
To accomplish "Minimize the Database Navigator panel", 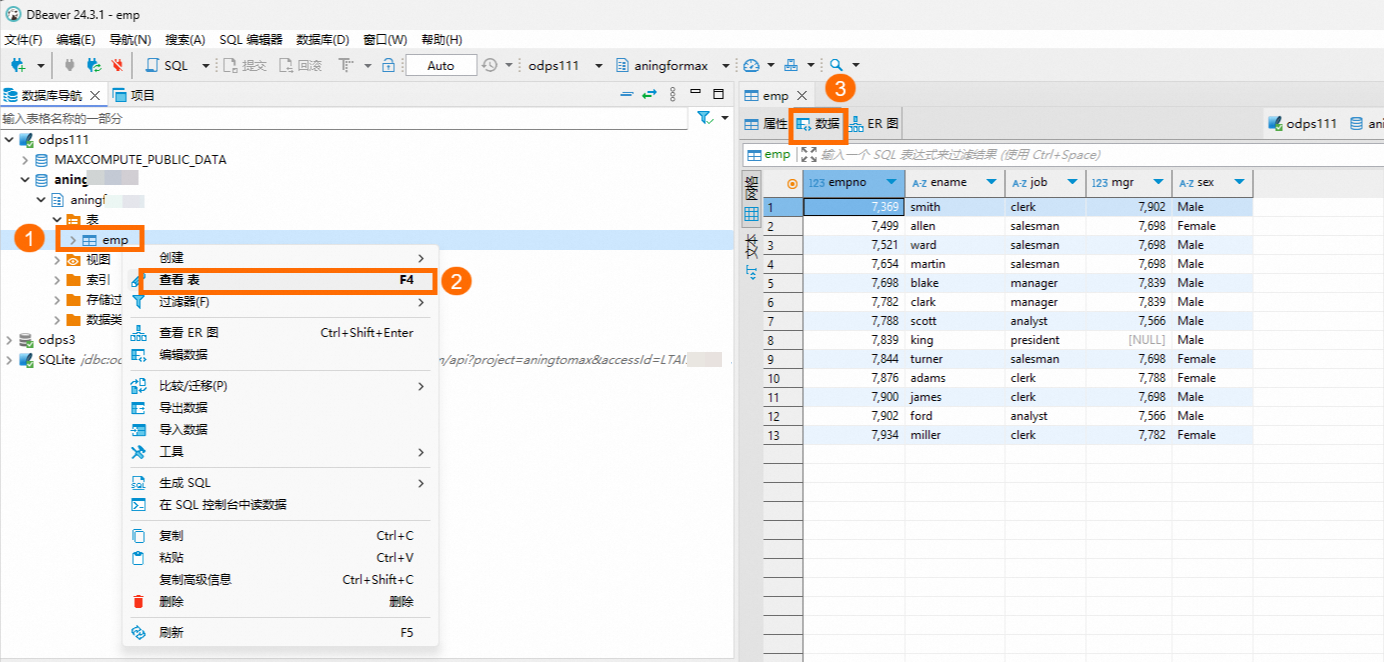I will [696, 94].
